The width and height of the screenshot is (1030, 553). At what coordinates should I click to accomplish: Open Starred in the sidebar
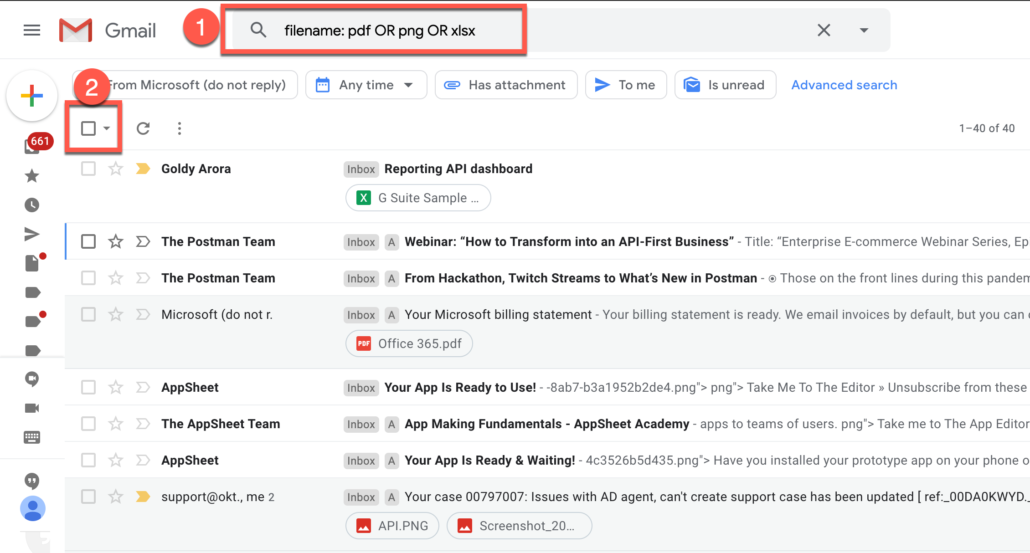point(32,176)
